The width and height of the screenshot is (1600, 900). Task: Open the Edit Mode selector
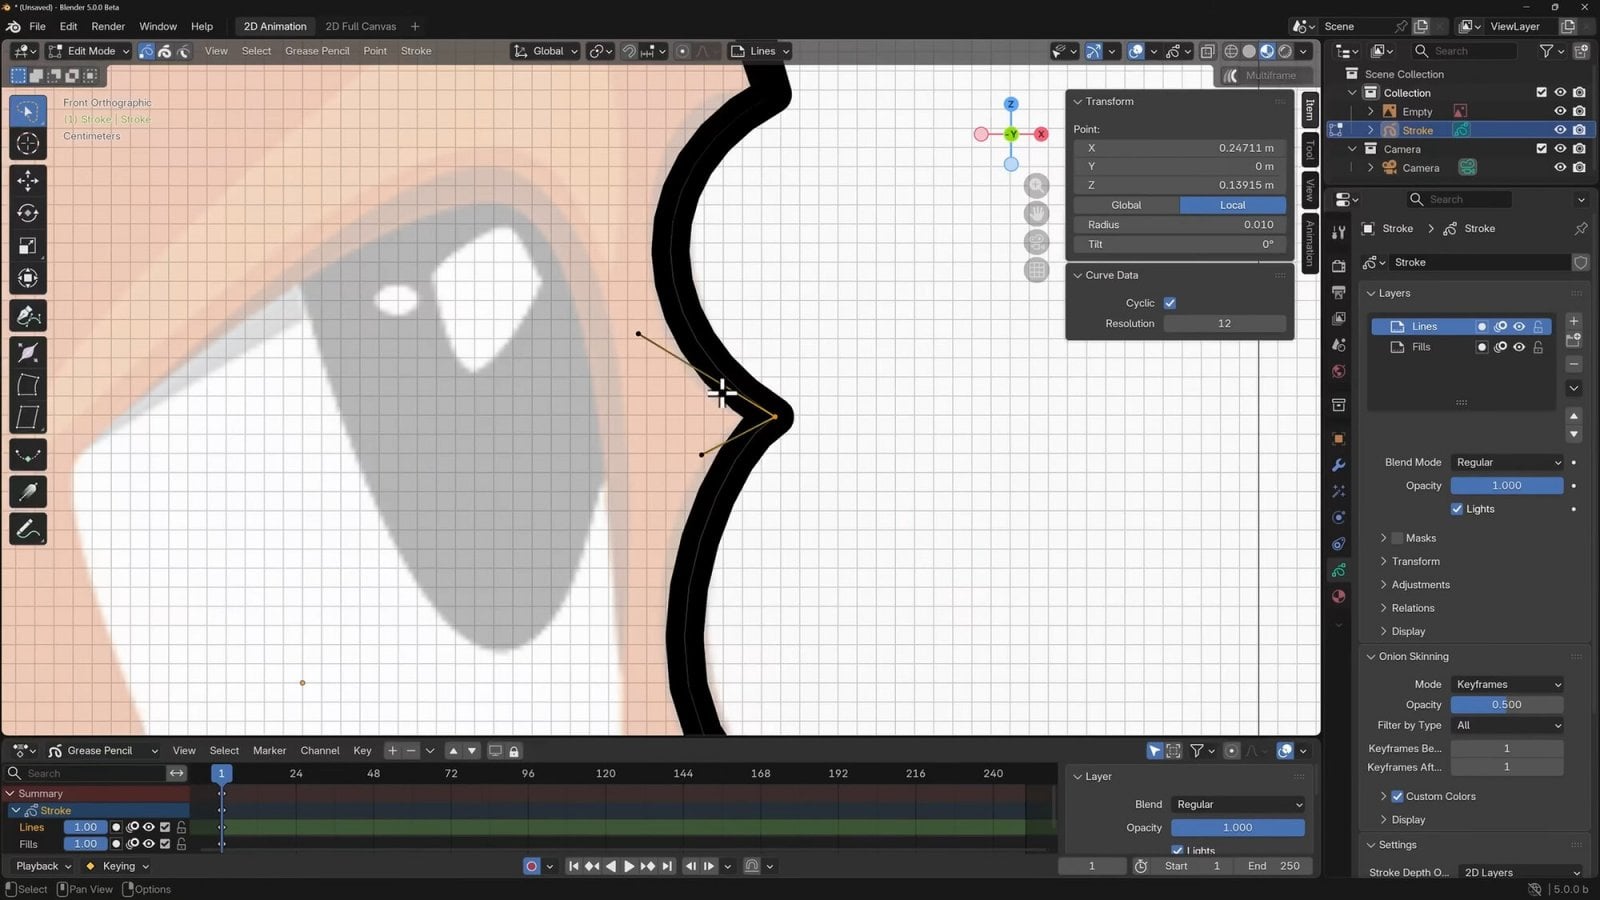88,51
